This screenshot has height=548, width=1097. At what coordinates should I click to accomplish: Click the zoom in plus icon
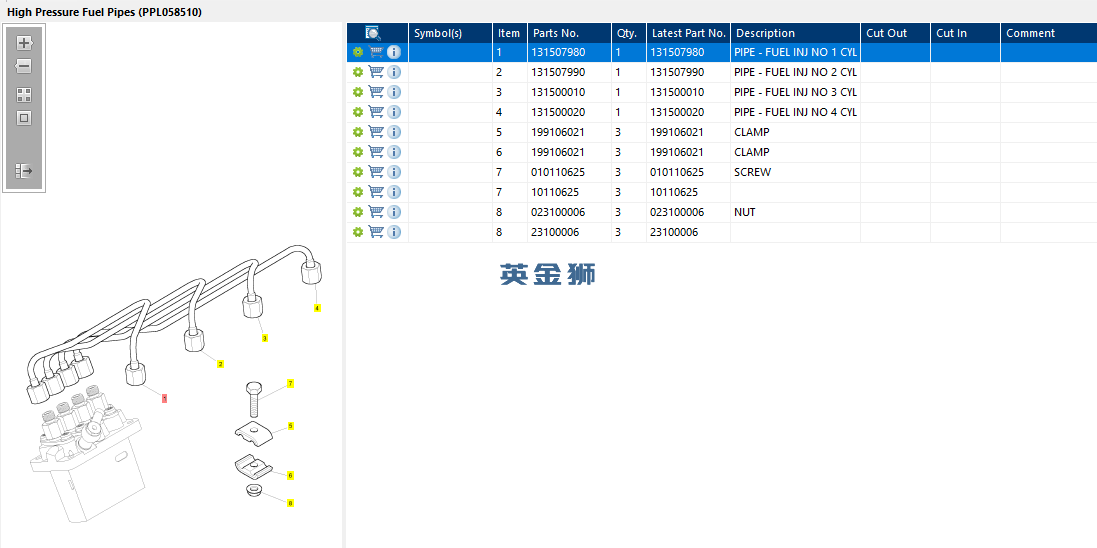[24, 43]
